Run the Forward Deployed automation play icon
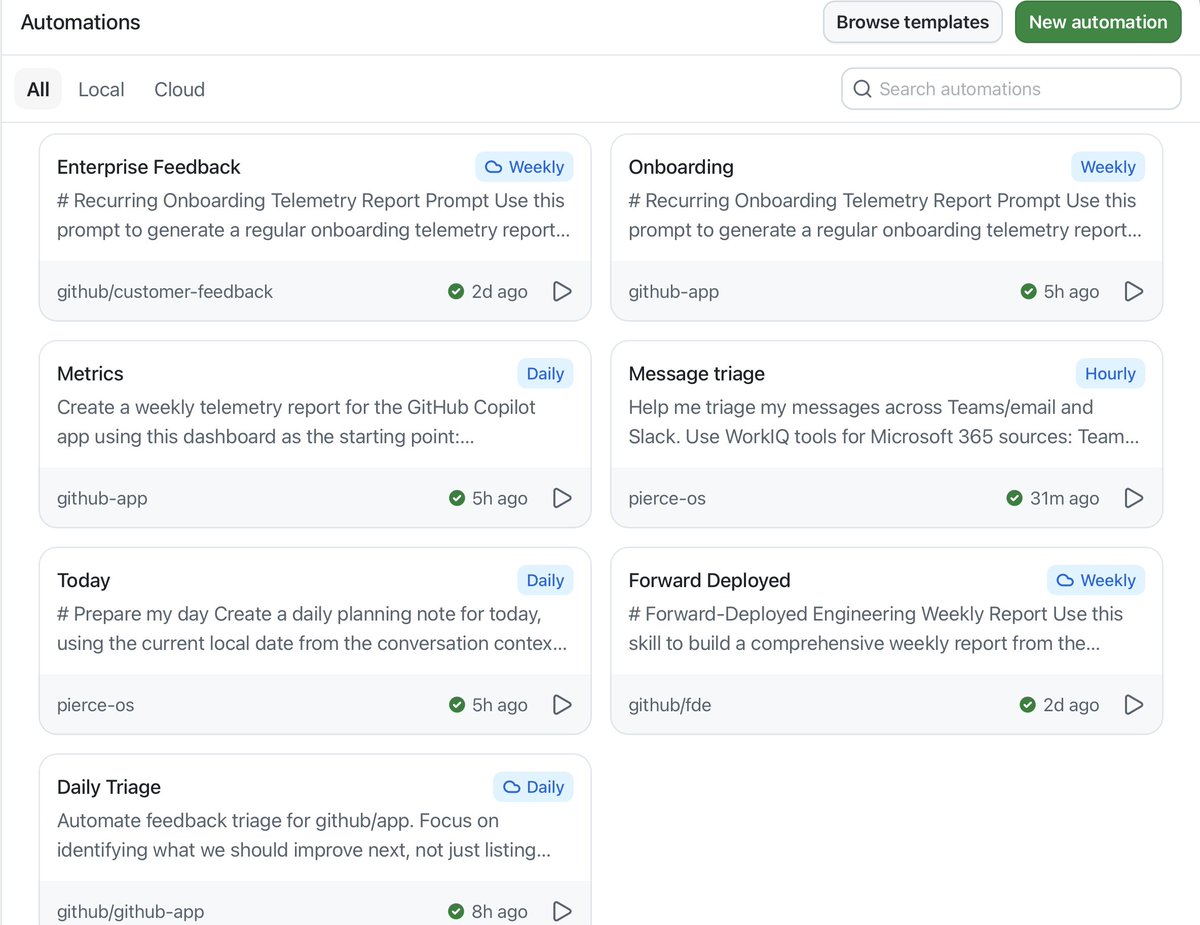 coord(1134,705)
